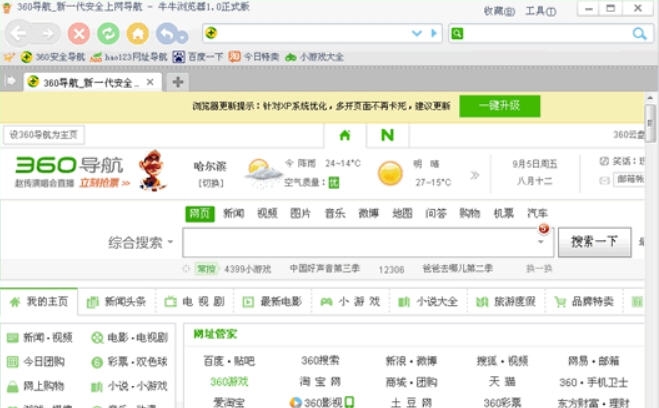Image resolution: width=659 pixels, height=408 pixels.
Task: Open the hao123网址导航 bookmark
Action: click(x=129, y=57)
